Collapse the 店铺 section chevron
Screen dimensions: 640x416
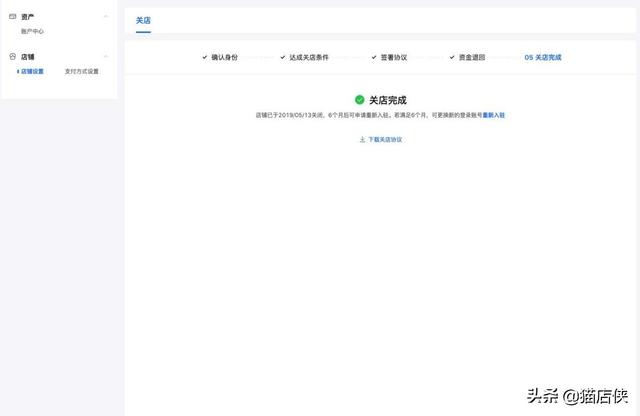point(106,57)
